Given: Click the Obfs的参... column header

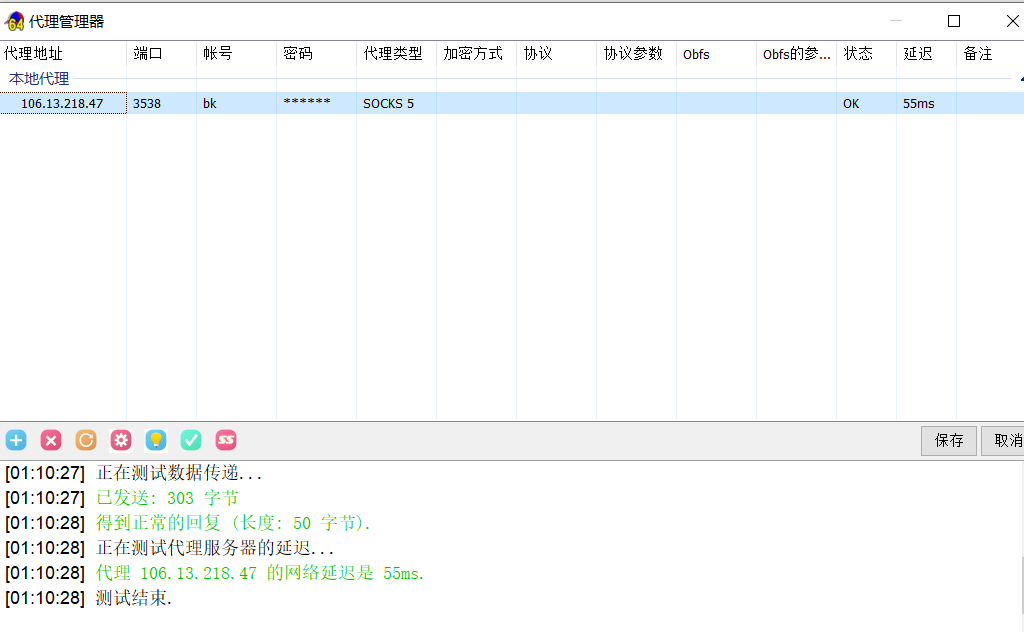Looking at the screenshot, I should click(x=797, y=54).
